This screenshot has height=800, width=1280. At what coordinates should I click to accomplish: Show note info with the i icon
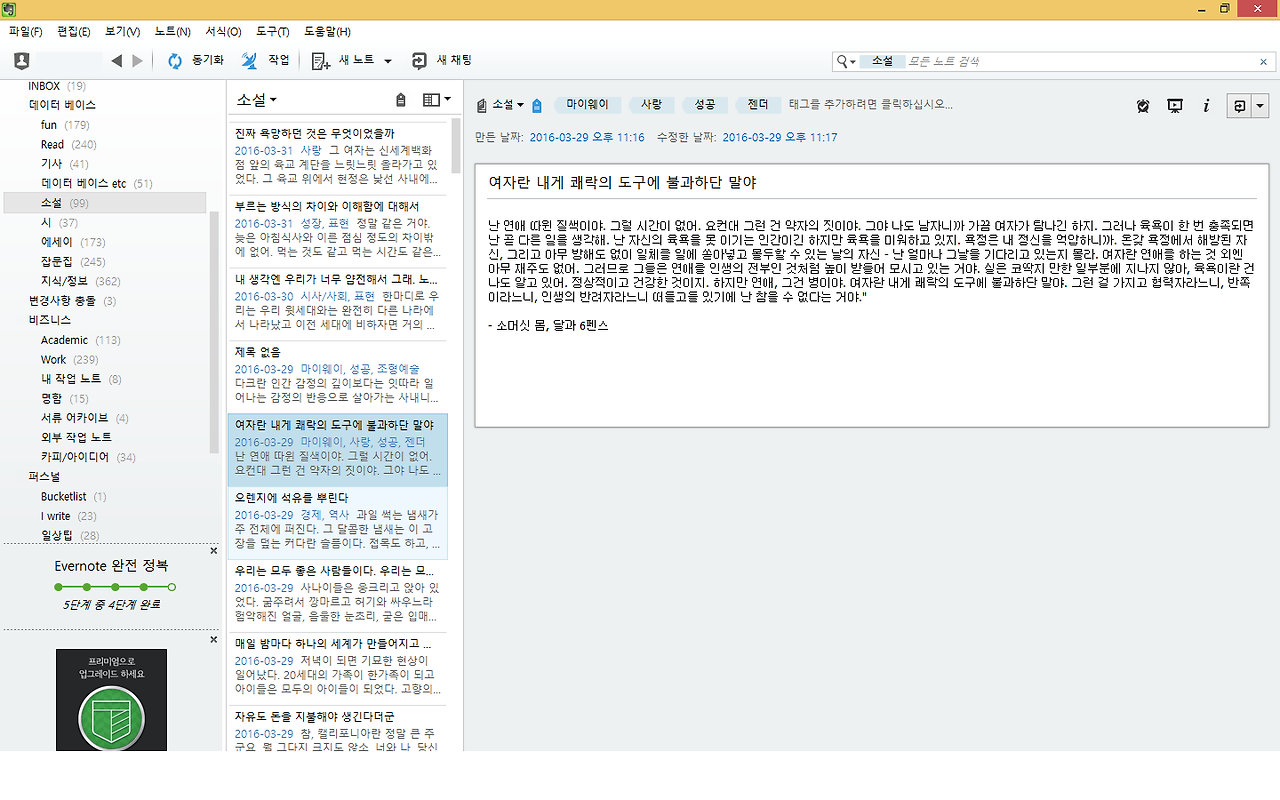(x=1207, y=105)
